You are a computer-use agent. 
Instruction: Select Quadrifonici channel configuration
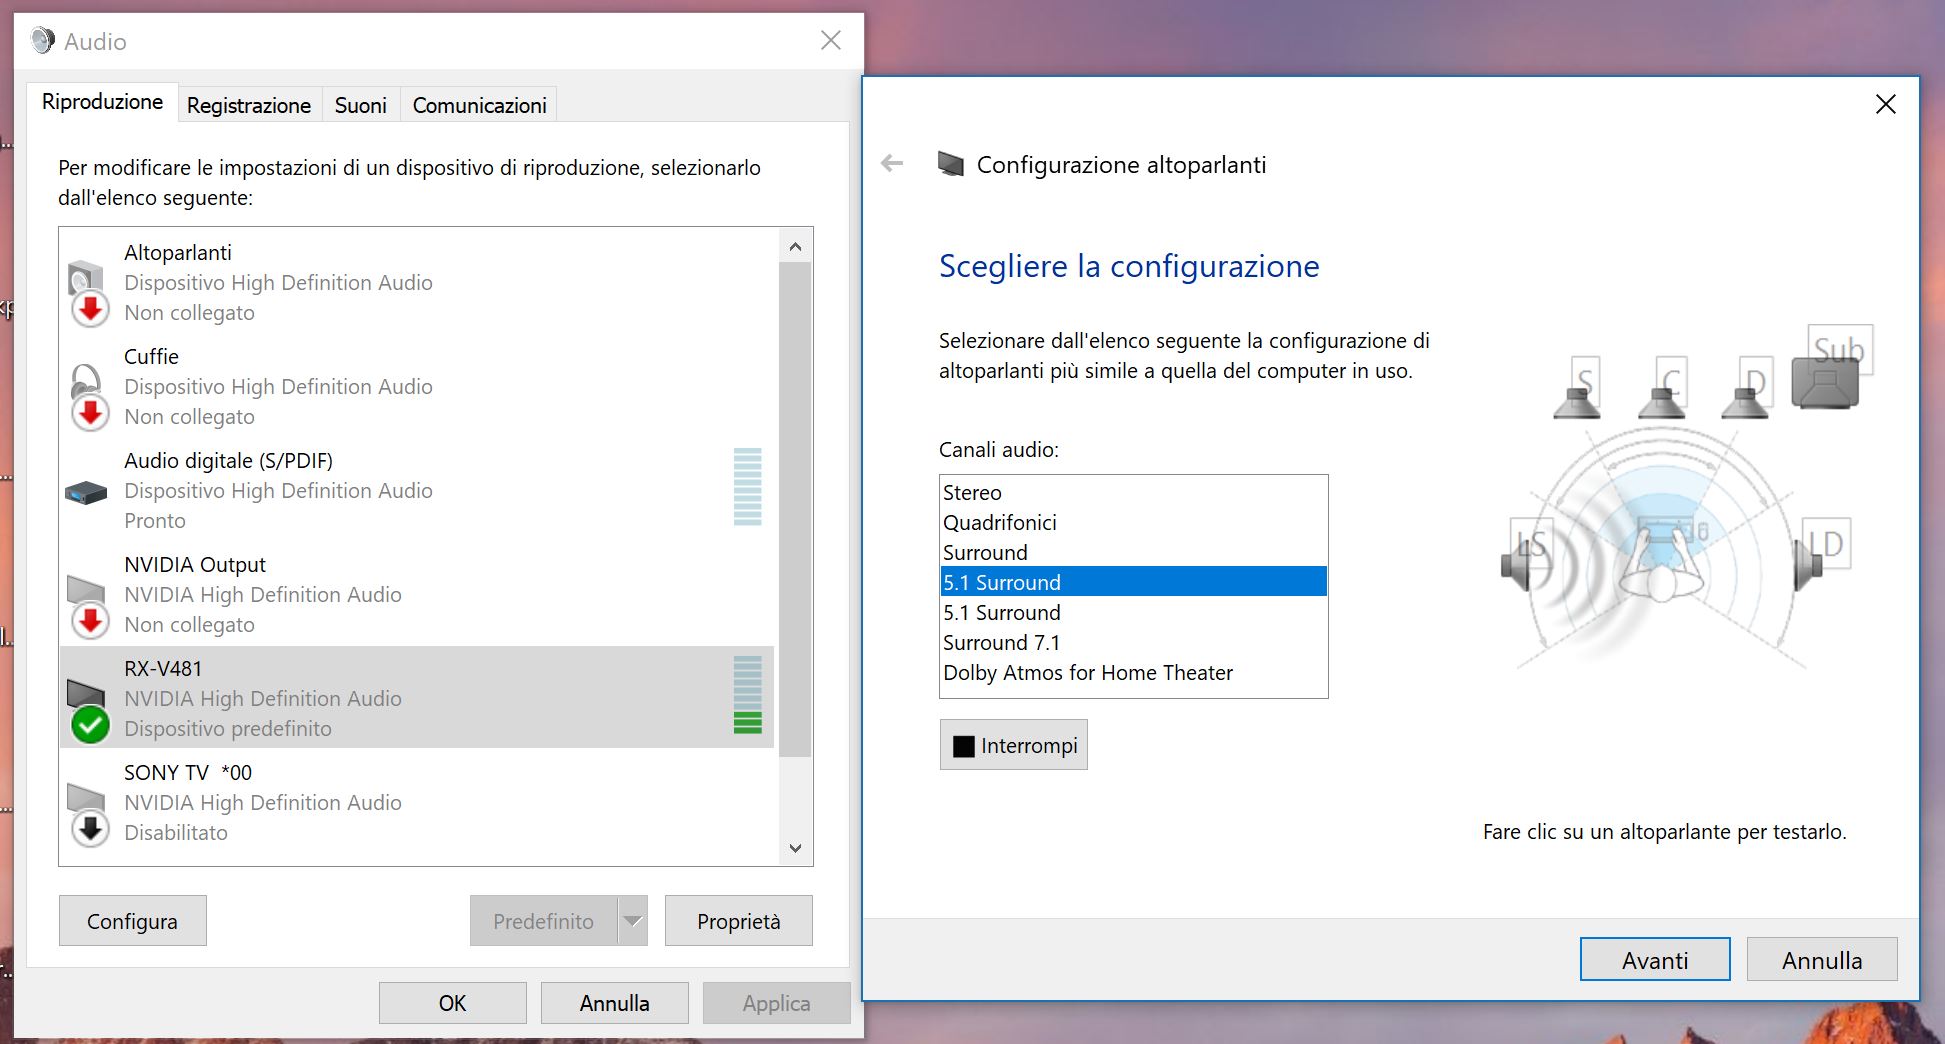click(x=1134, y=522)
